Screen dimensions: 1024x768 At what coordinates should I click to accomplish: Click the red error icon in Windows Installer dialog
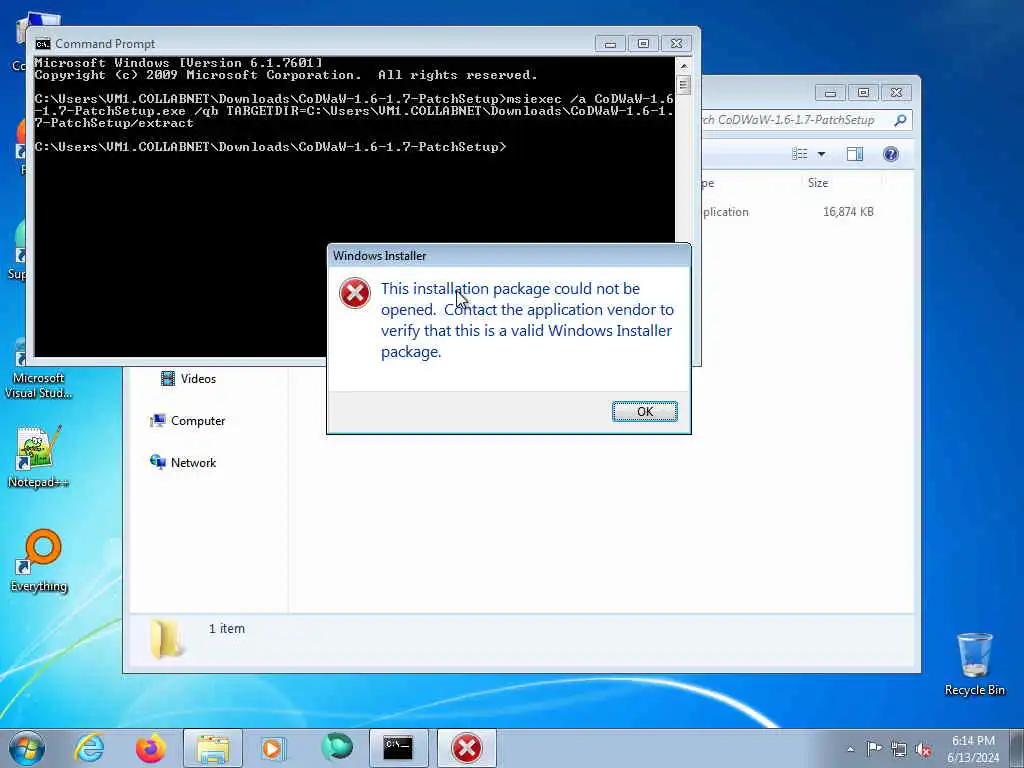[x=355, y=293]
